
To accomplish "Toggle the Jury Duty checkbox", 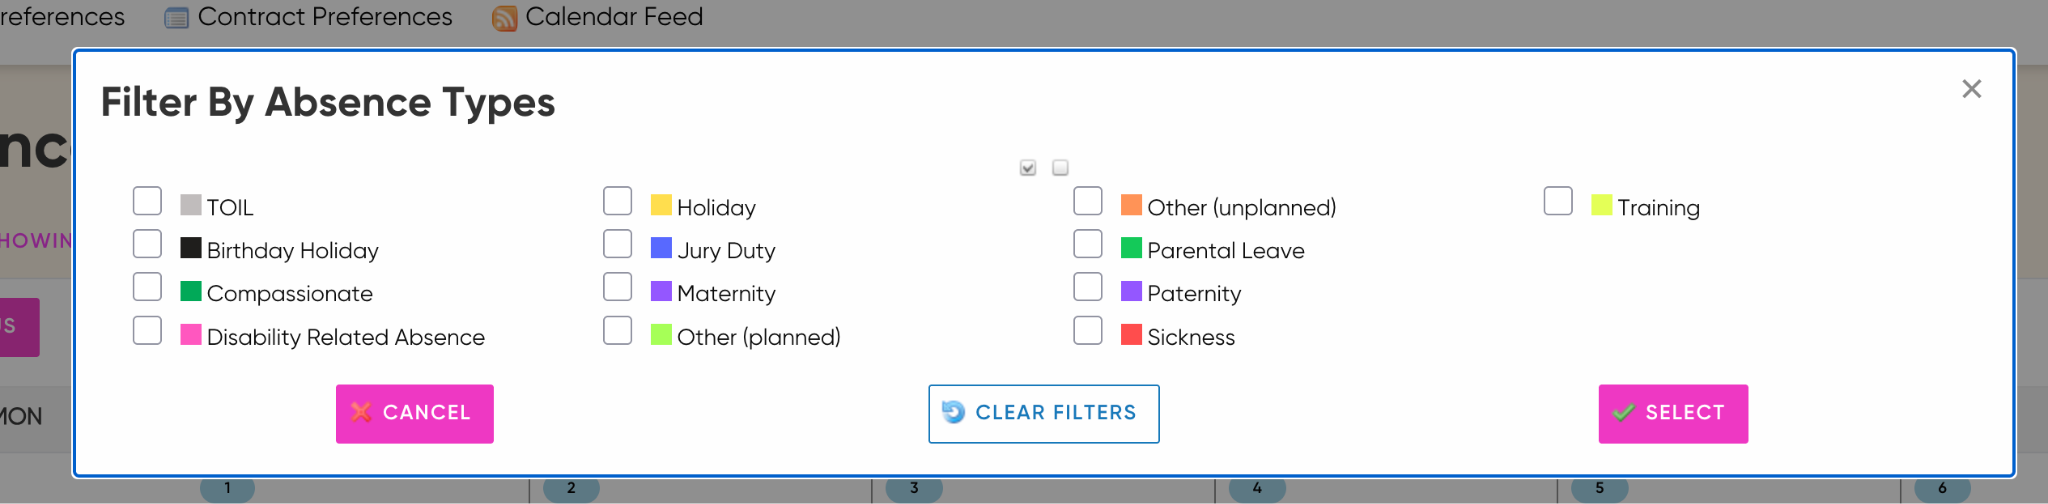I will pos(618,244).
